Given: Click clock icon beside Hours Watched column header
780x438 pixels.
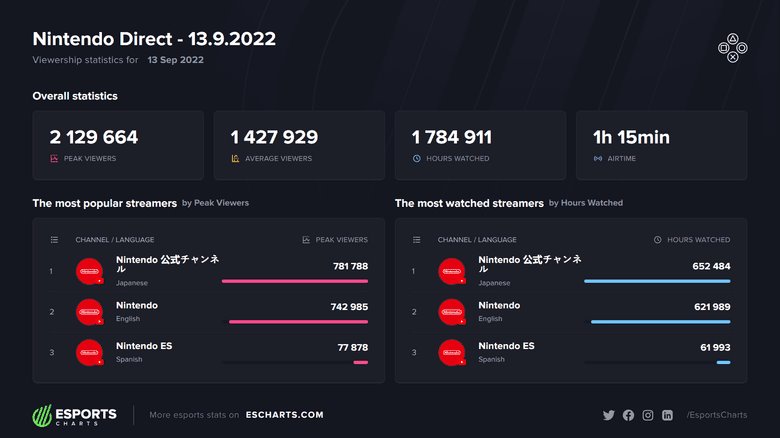Looking at the screenshot, I should [x=658, y=240].
